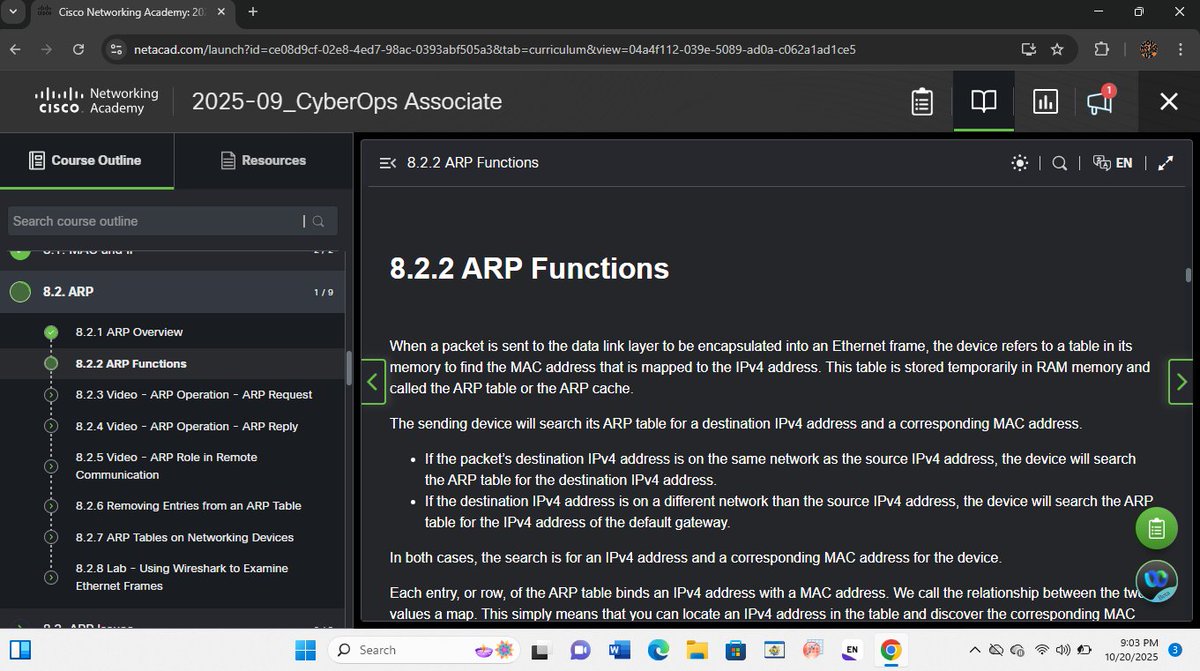Go to previous page with green left arrow
Viewport: 1200px width, 671px height.
click(x=372, y=381)
